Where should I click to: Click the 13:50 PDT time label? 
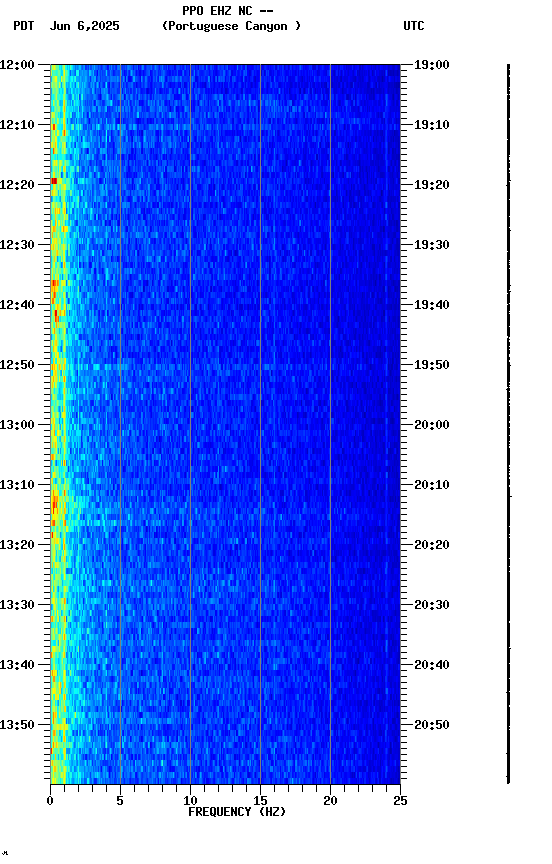coord(17,726)
